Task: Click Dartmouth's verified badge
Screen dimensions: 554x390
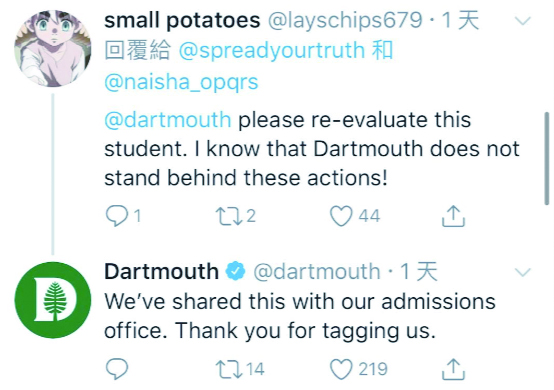Action: 236,272
